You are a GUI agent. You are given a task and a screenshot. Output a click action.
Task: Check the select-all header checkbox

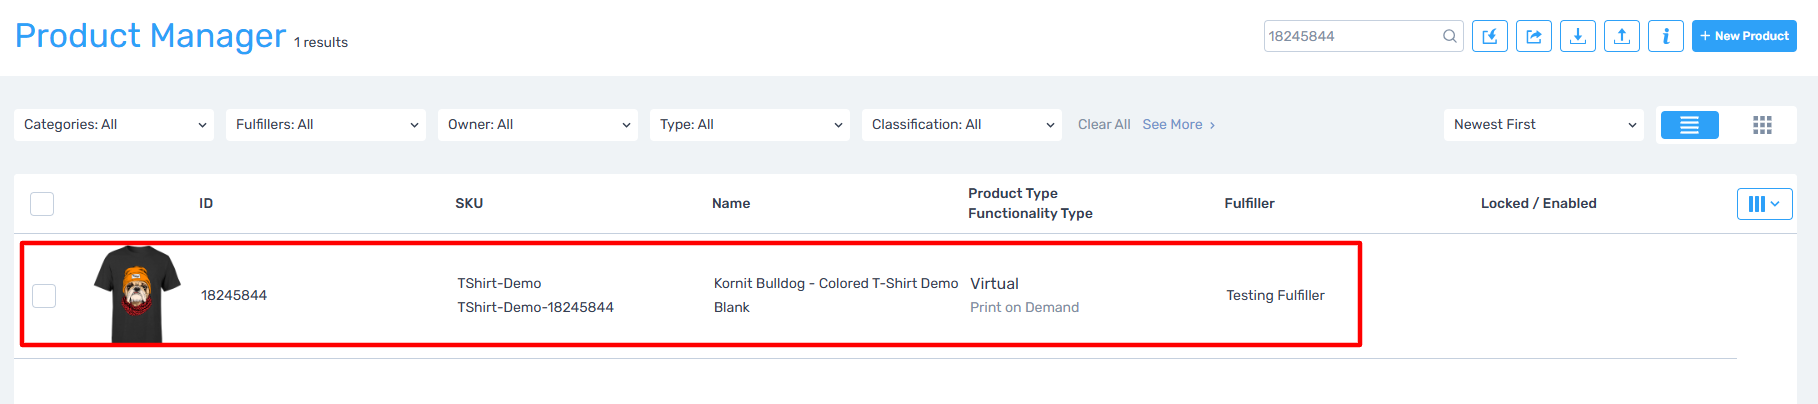click(x=42, y=204)
